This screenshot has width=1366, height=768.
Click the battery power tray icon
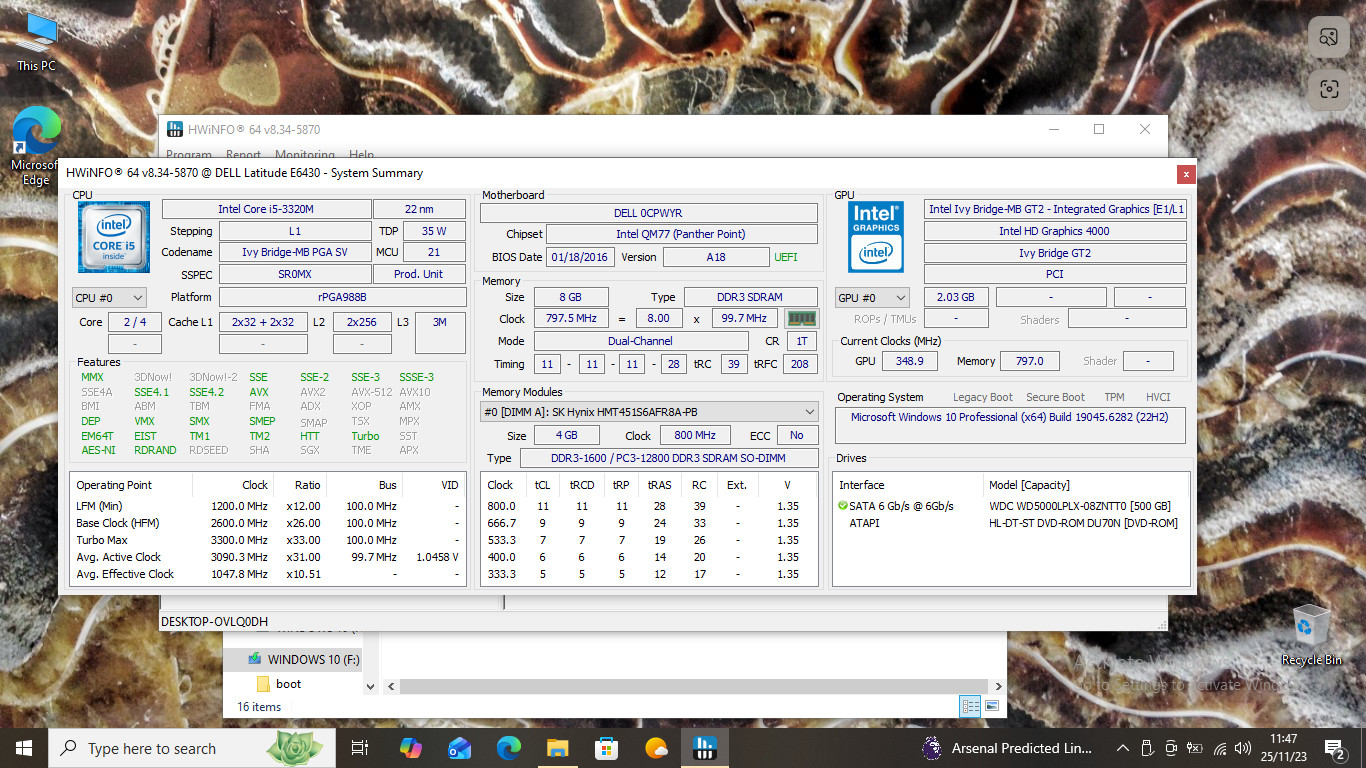click(x=1194, y=748)
